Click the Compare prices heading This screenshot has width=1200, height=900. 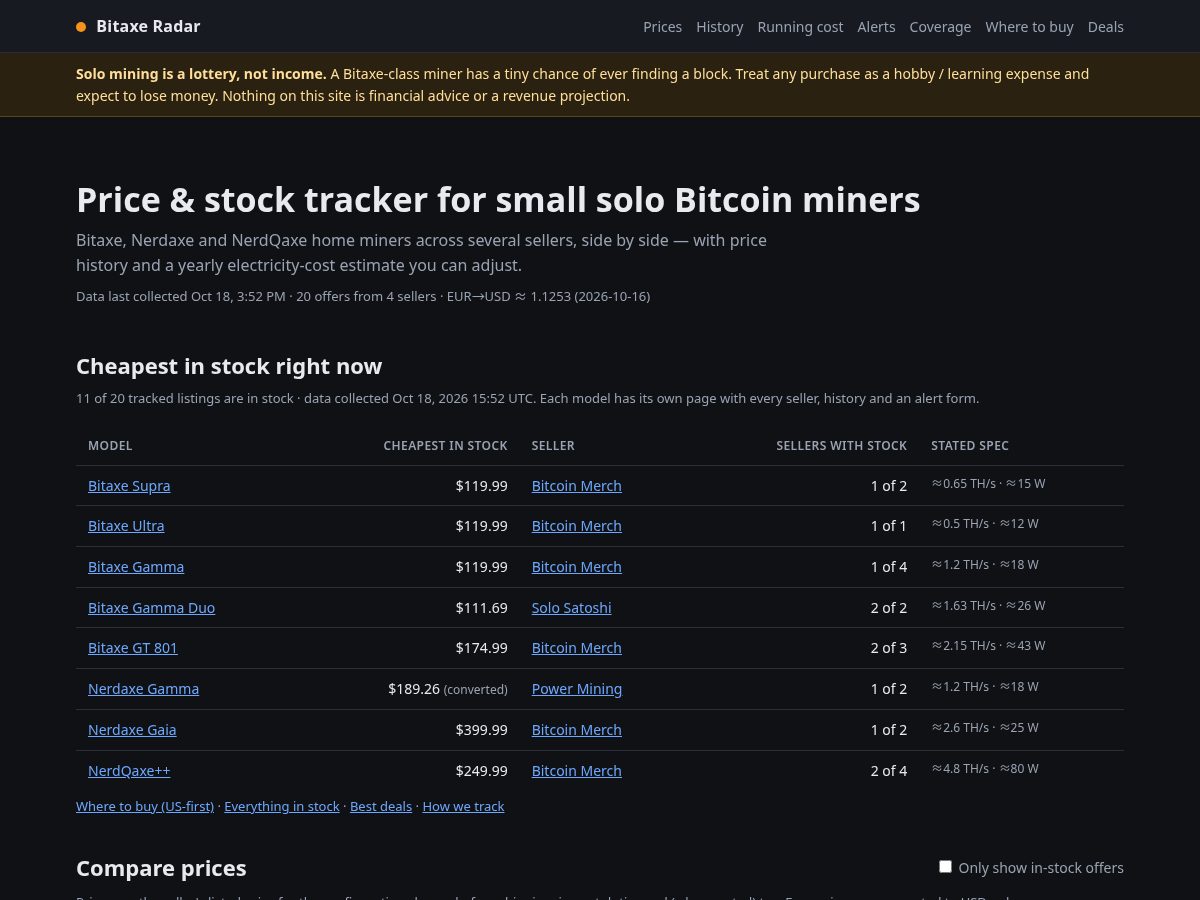(161, 868)
